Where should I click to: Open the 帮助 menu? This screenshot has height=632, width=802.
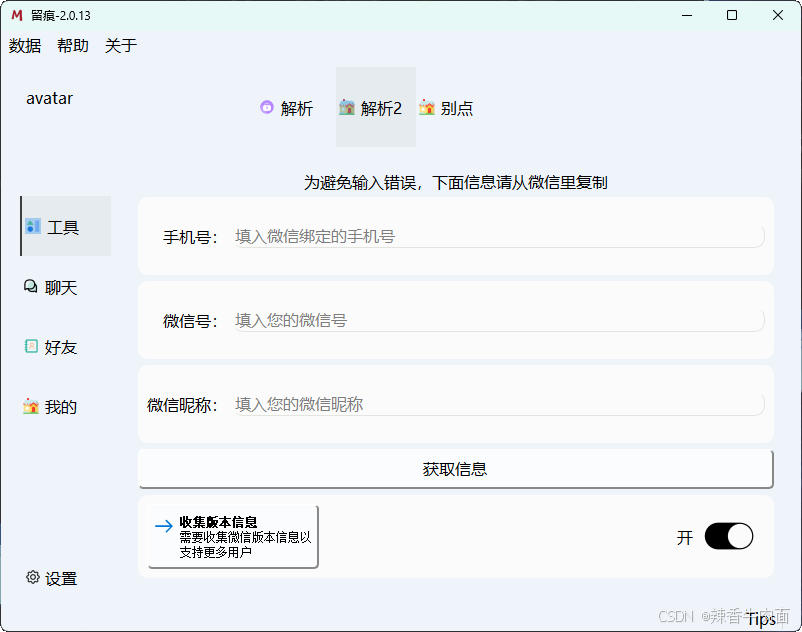[73, 46]
